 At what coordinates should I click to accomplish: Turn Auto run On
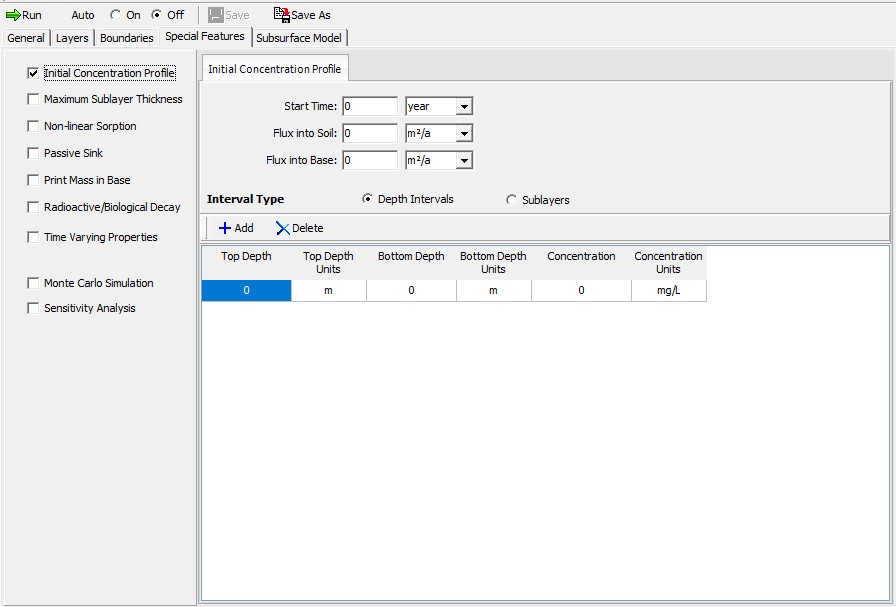point(116,15)
